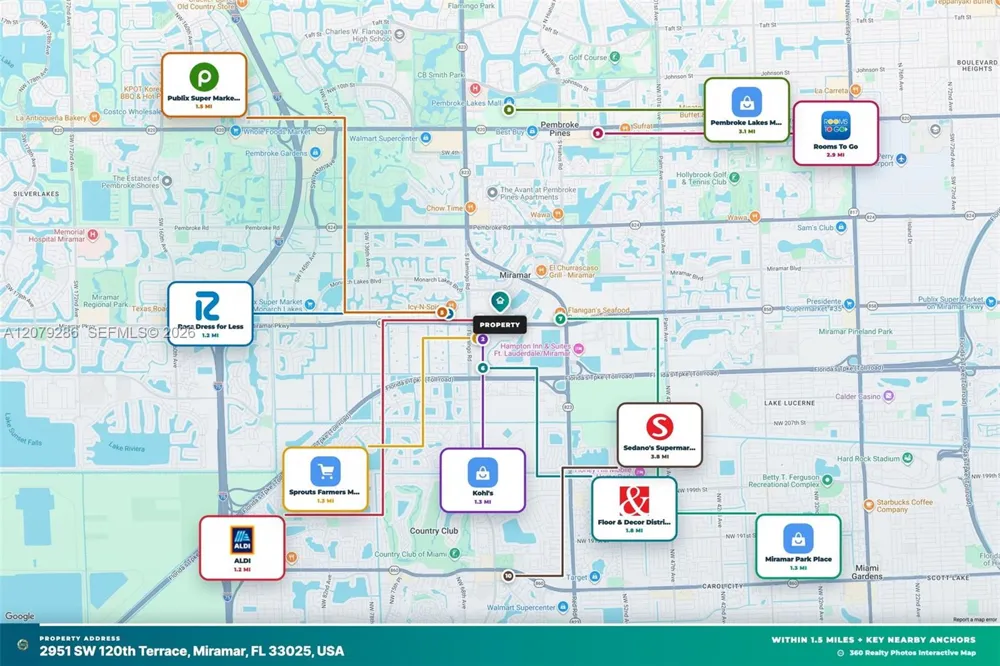Click the Floor & Decor Distri... card label
1000x666 pixels.
click(634, 522)
